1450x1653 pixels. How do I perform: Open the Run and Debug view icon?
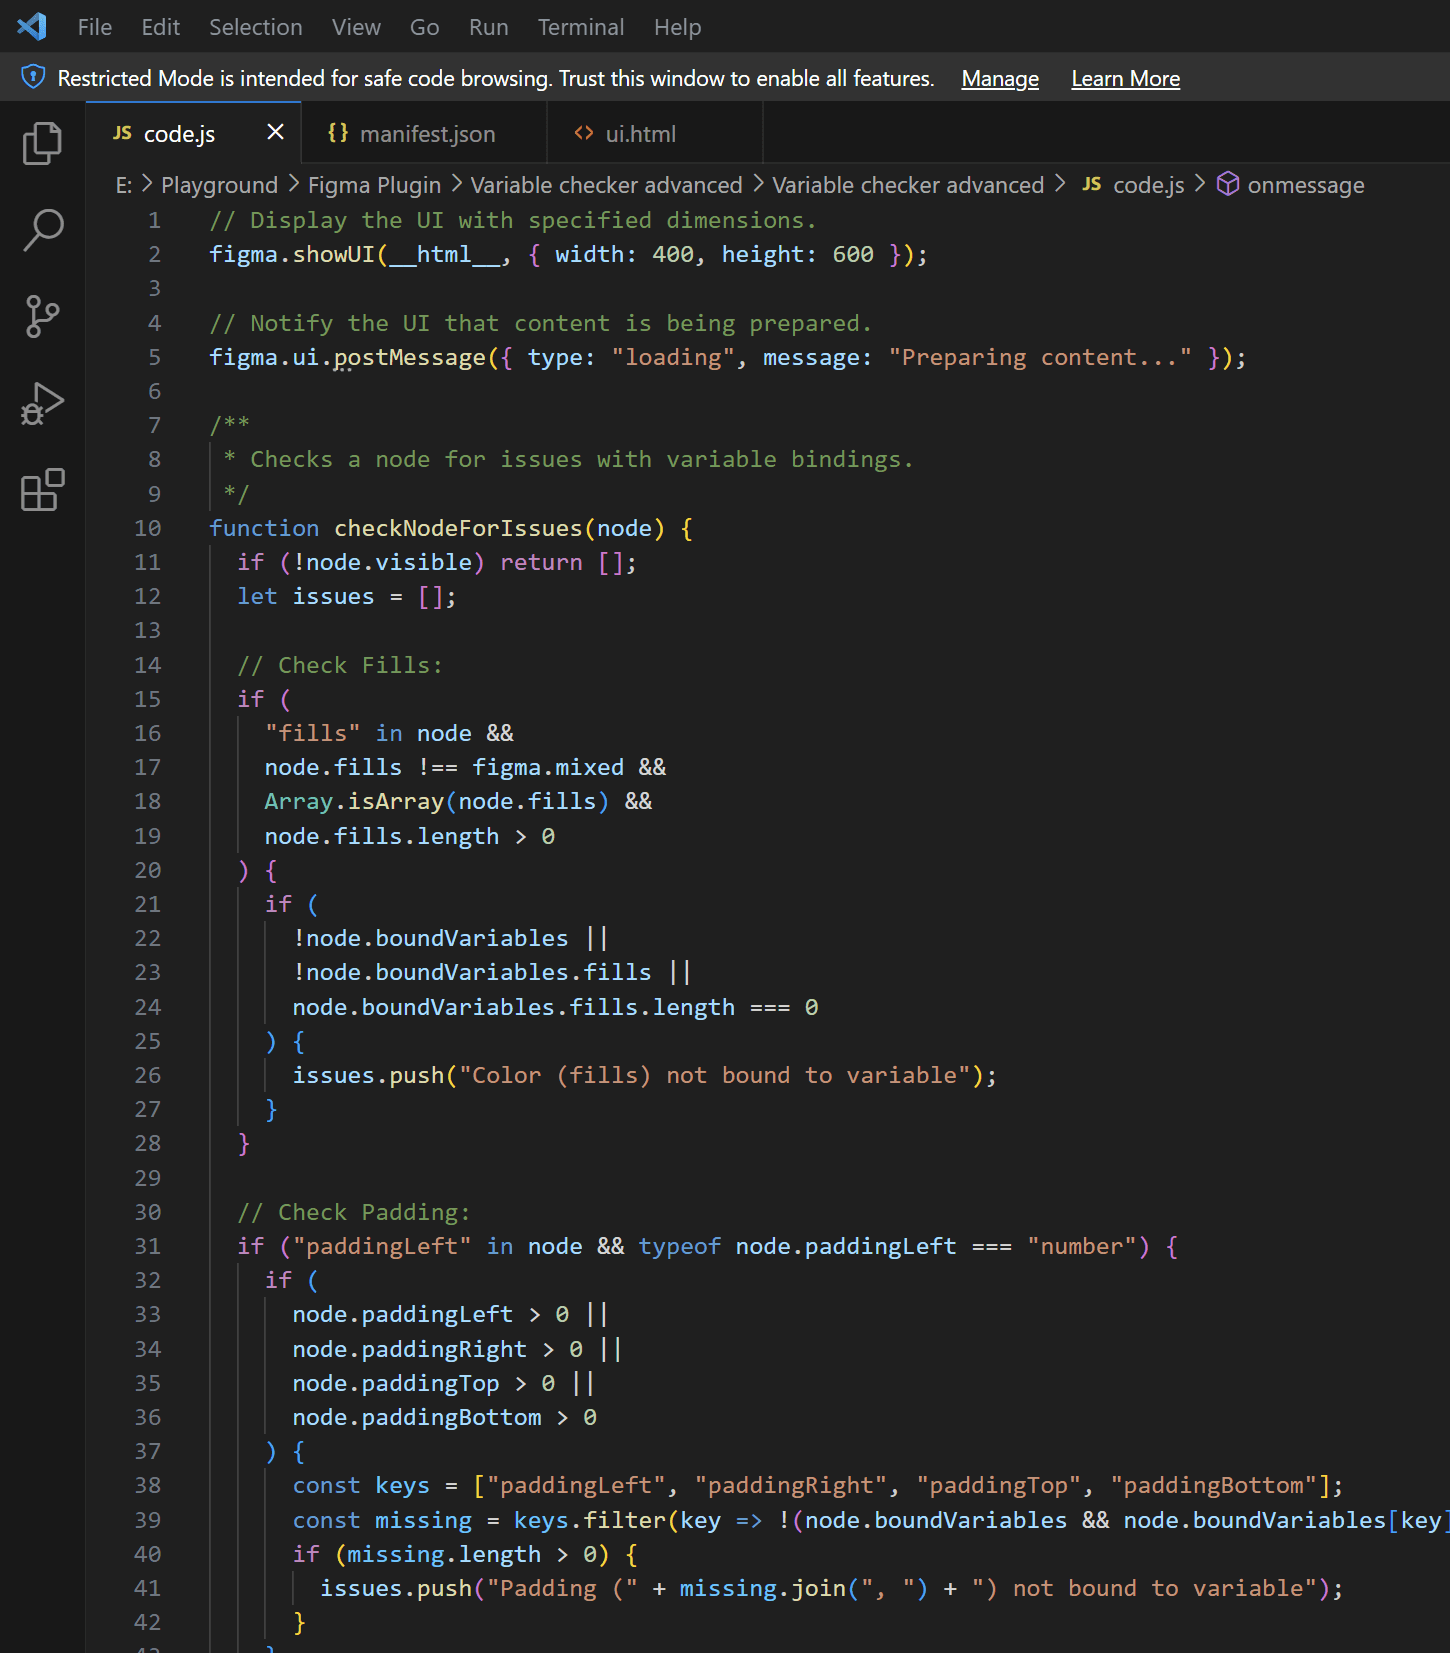(42, 404)
